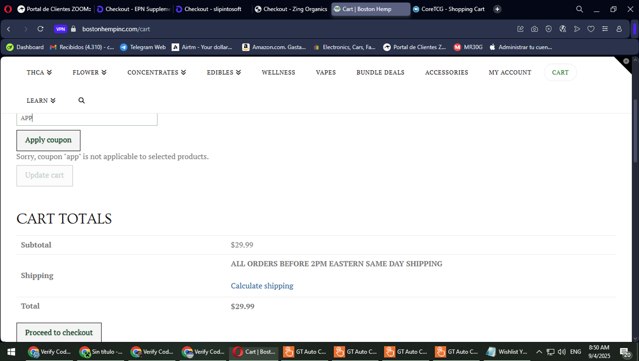The height and width of the screenshot is (361, 639).
Task: Click the browser tab search magnifier
Action: click(x=579, y=9)
